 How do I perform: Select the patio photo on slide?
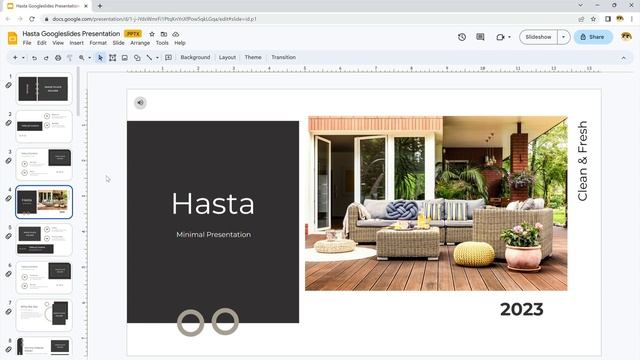pyautogui.click(x=436, y=203)
